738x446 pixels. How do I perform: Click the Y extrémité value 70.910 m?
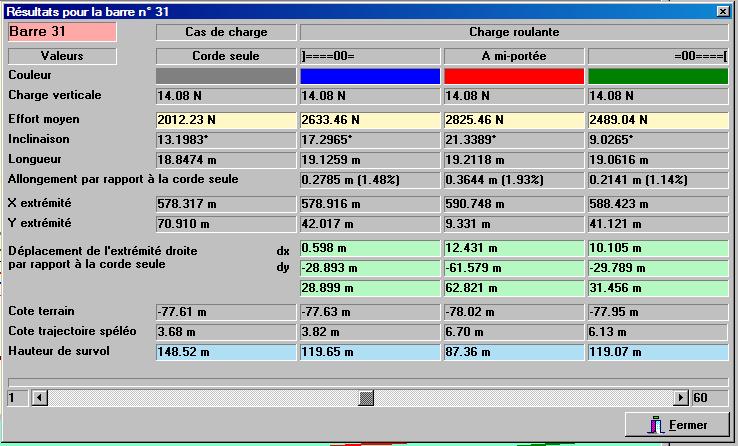(226, 224)
